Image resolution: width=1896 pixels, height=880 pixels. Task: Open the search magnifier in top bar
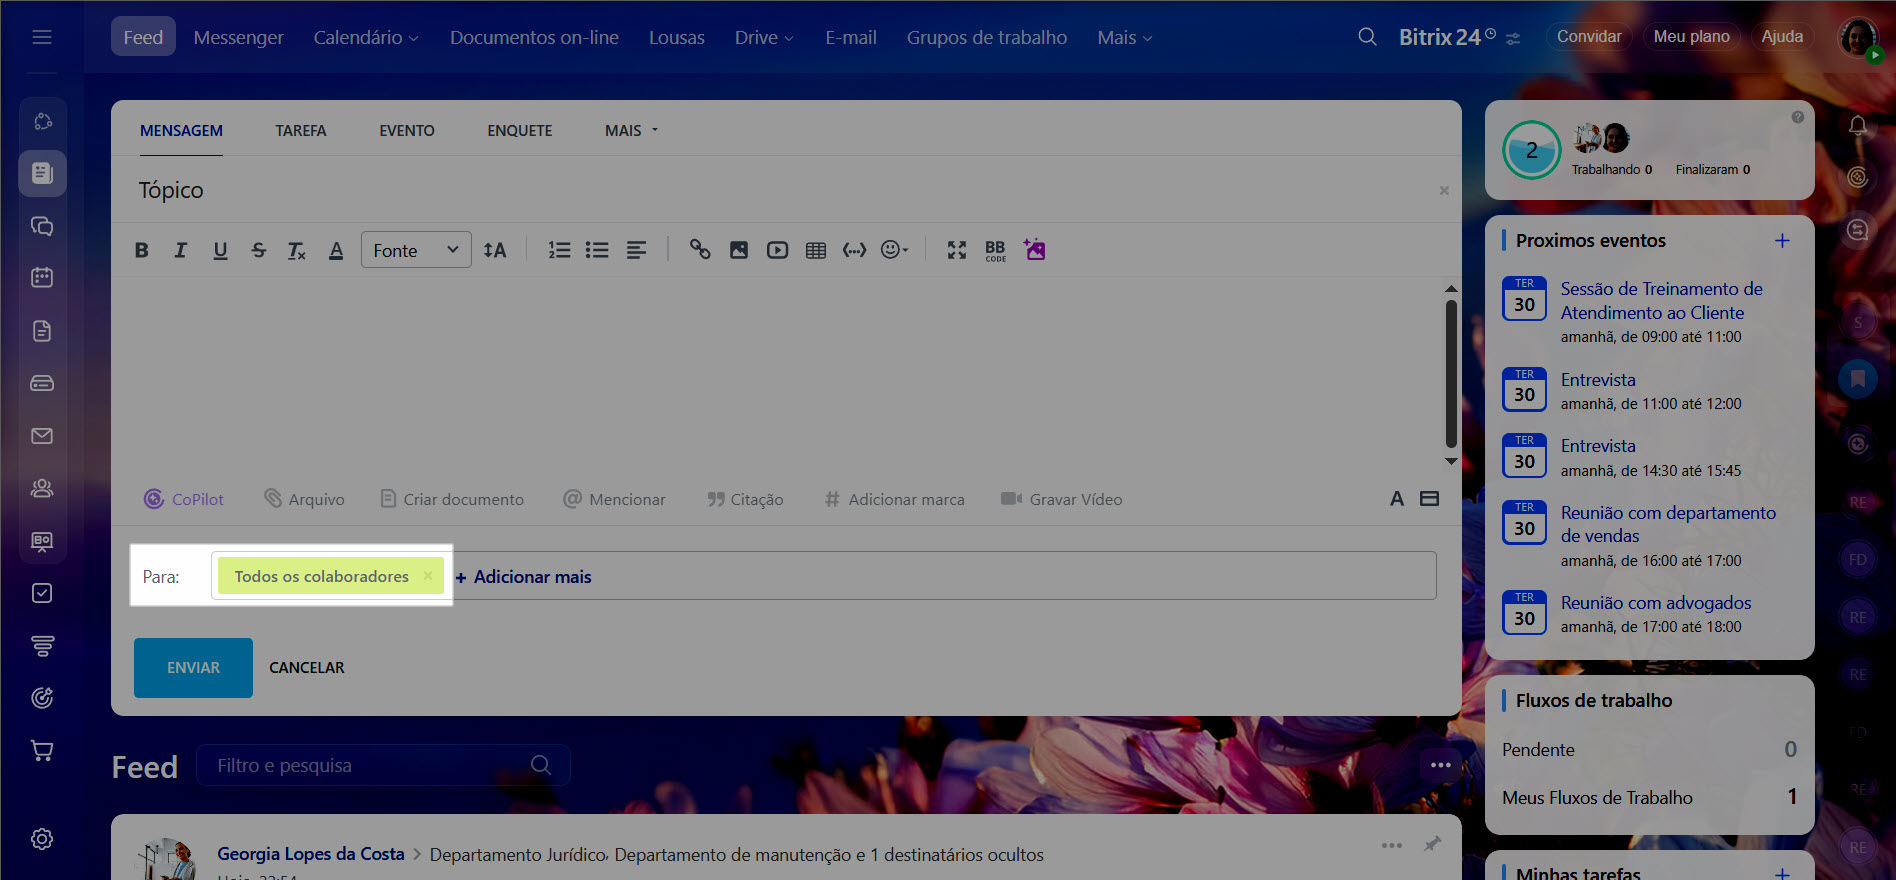coord(1367,37)
